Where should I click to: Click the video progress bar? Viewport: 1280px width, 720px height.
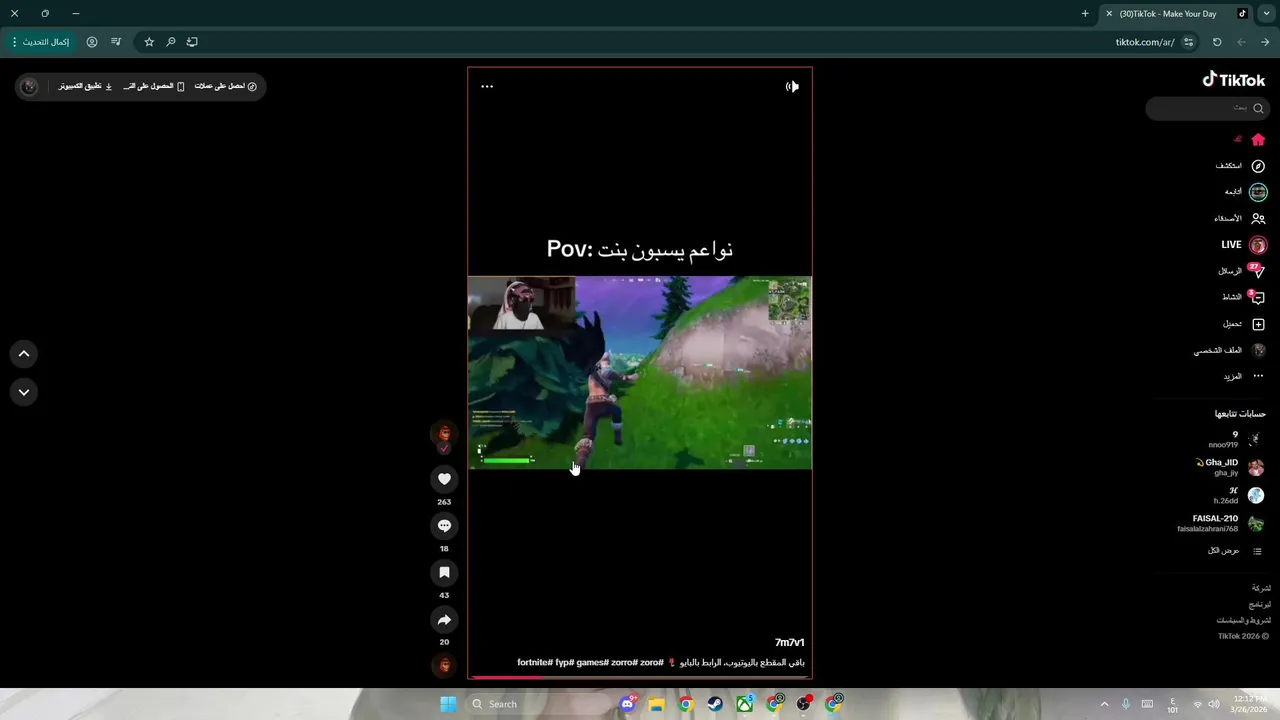point(640,677)
